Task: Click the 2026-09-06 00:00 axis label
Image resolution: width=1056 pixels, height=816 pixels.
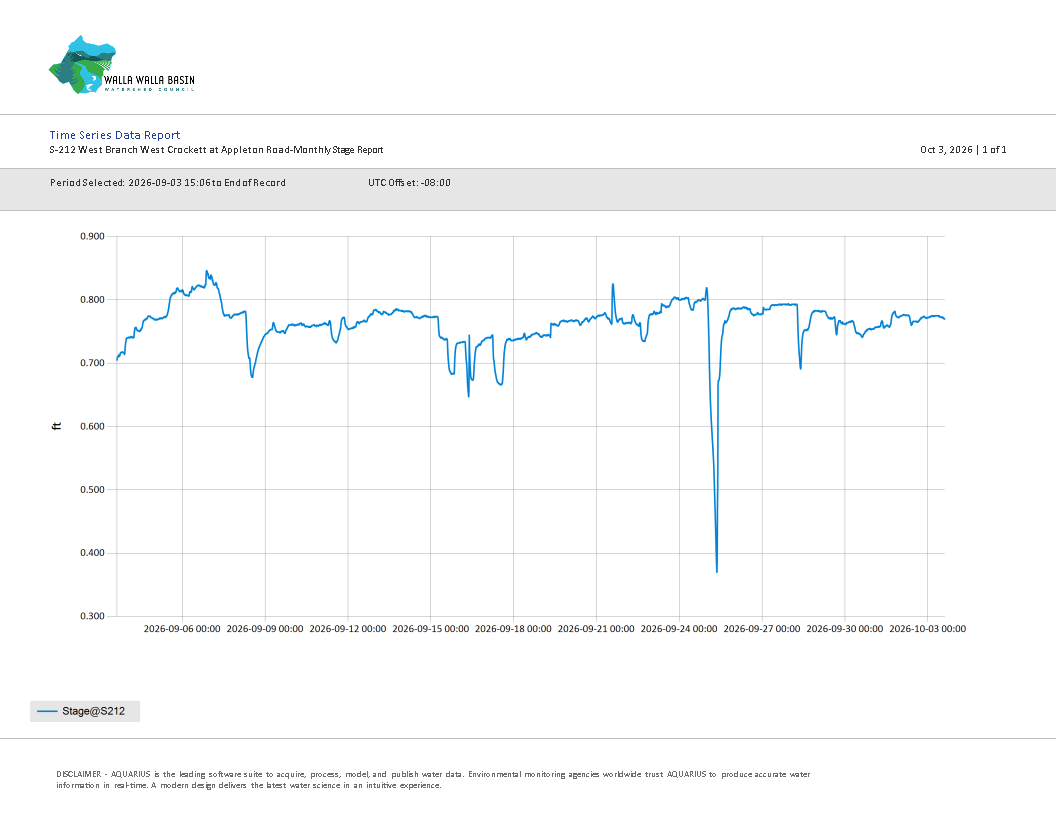Action: coord(182,629)
